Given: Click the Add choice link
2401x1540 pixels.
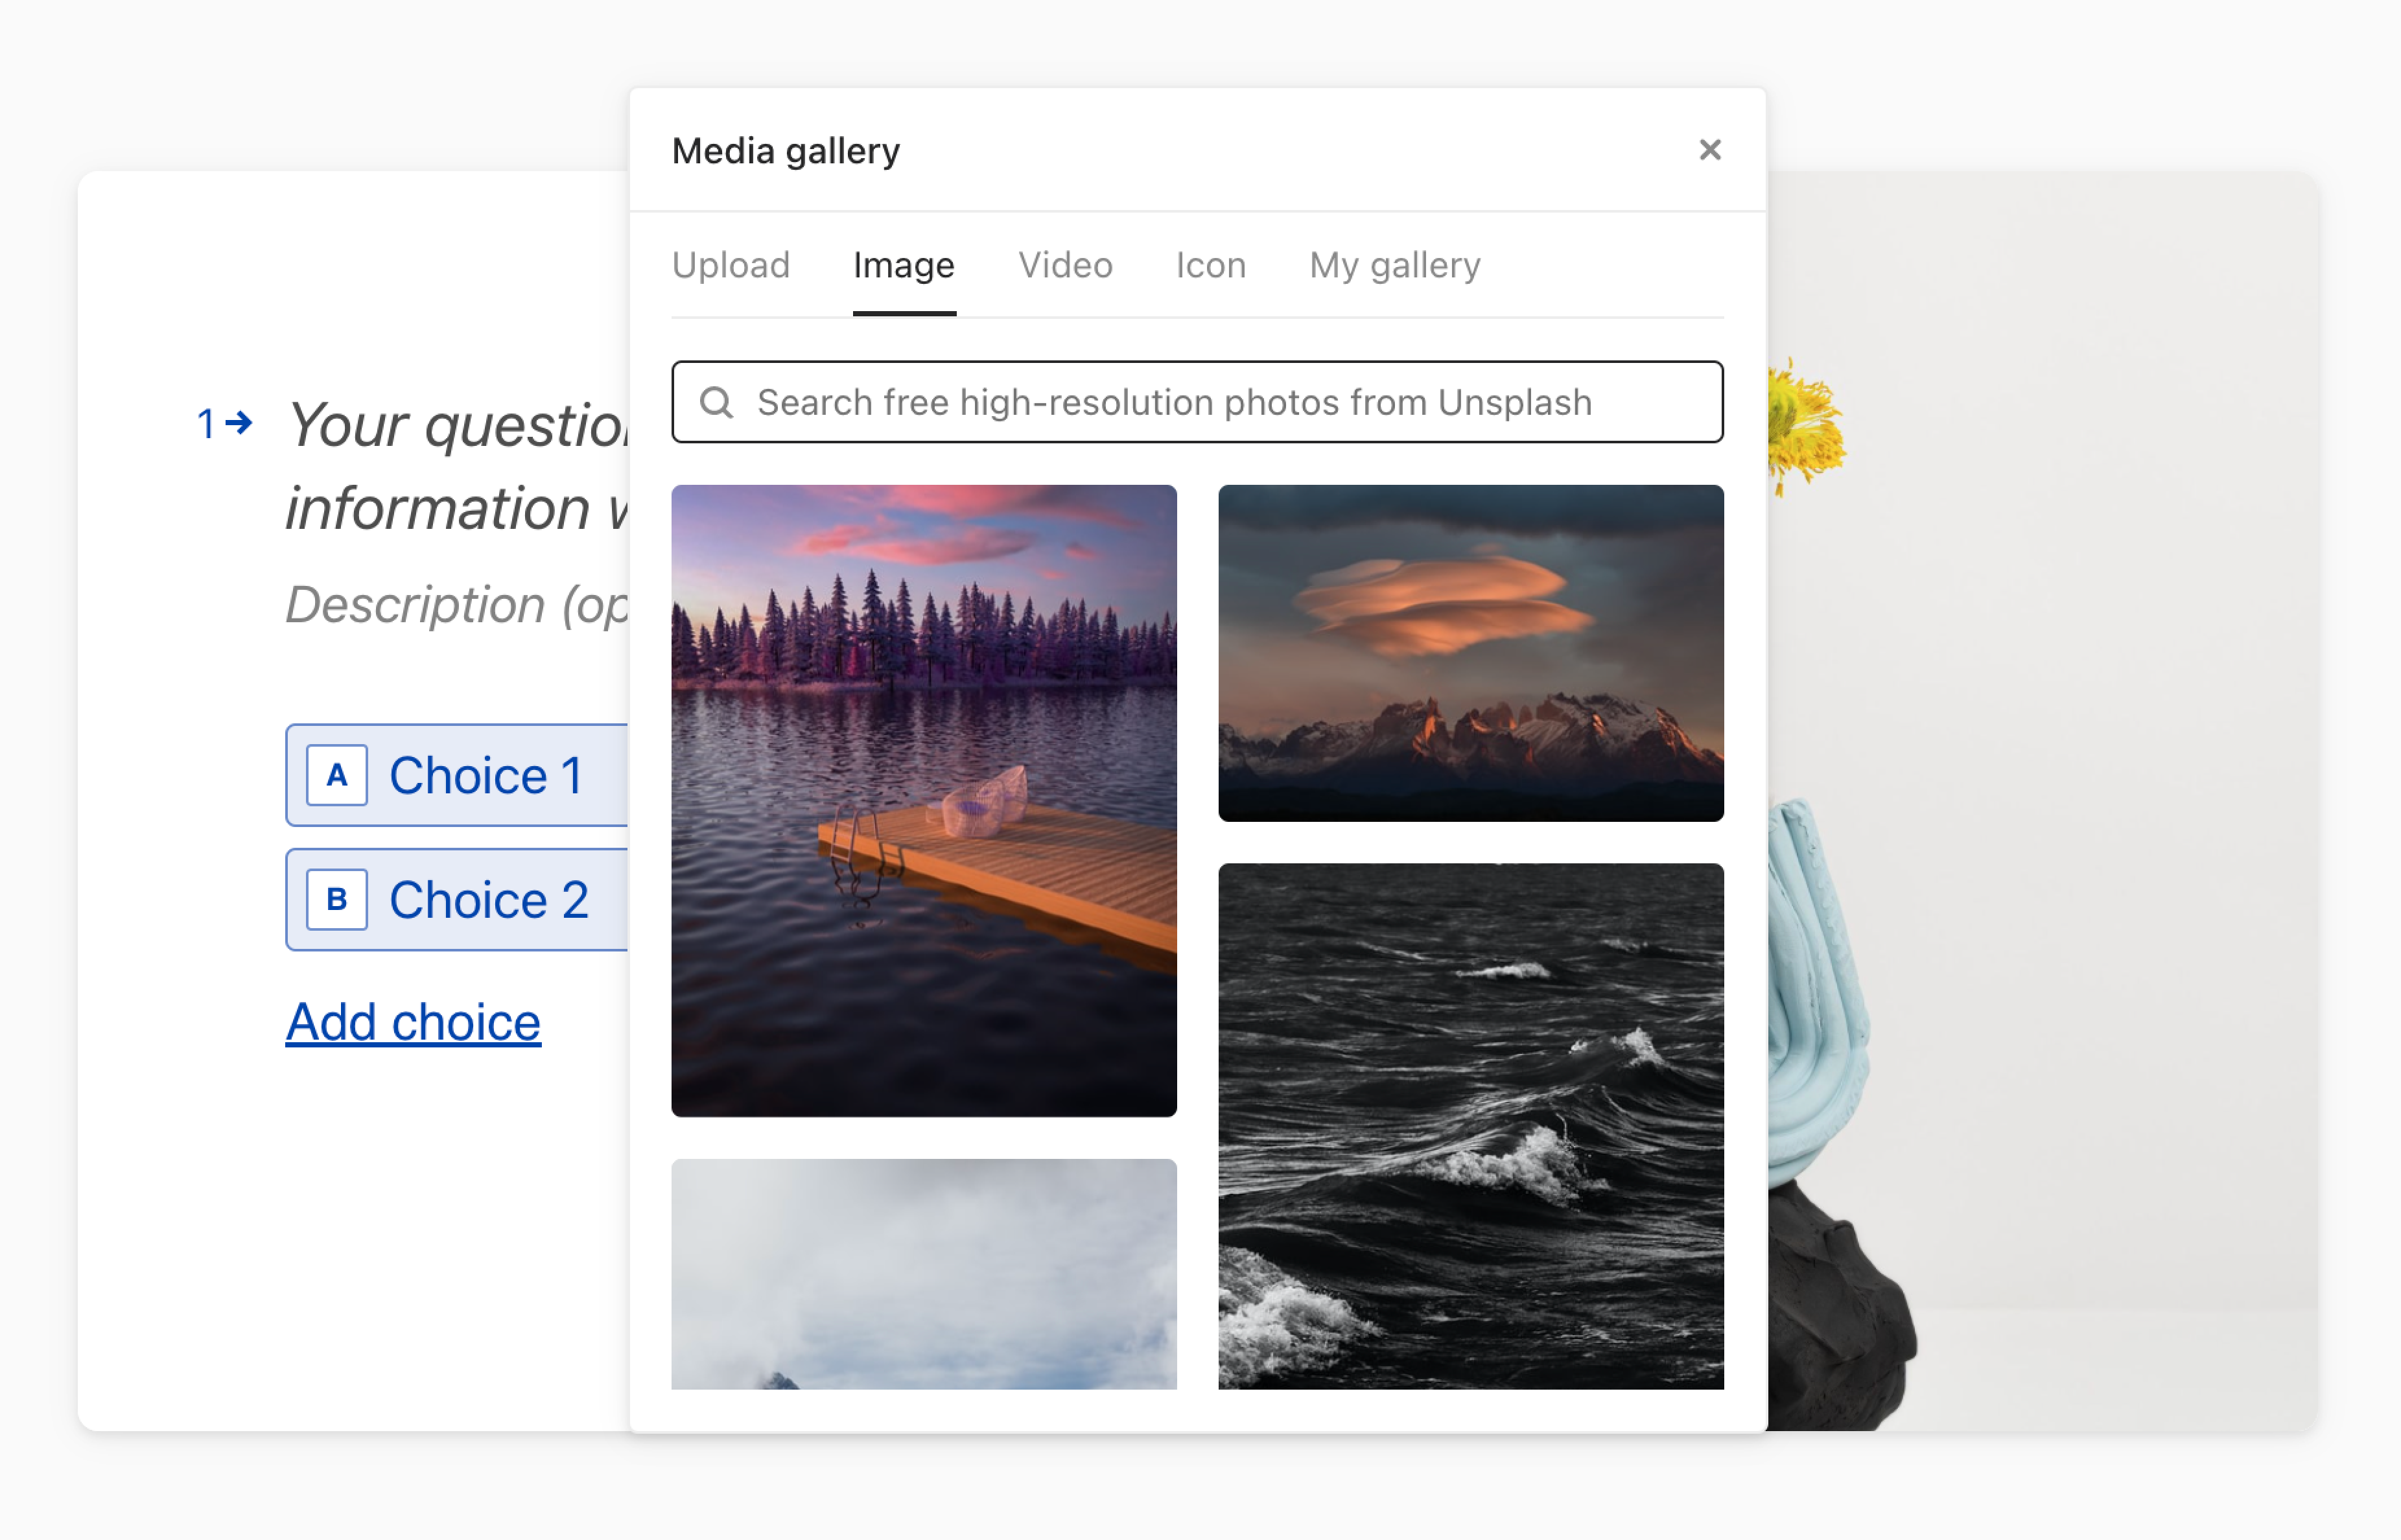Looking at the screenshot, I should (413, 1022).
